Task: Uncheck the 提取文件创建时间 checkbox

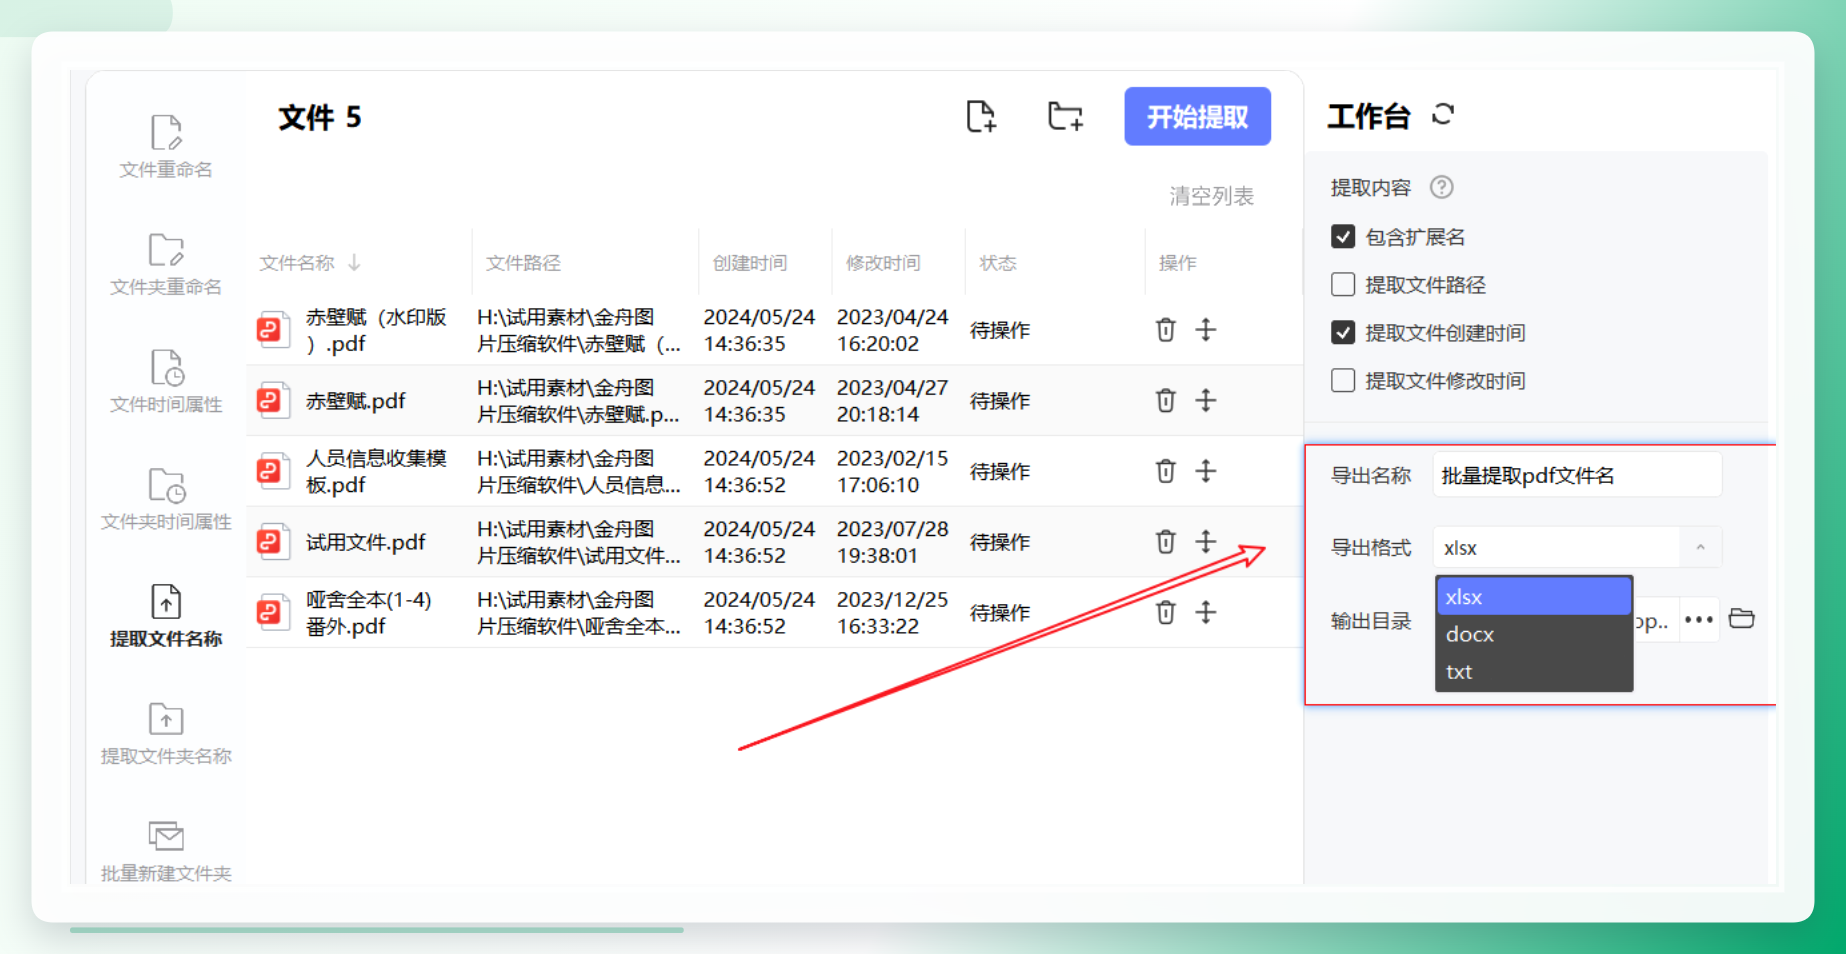Action: (1343, 333)
